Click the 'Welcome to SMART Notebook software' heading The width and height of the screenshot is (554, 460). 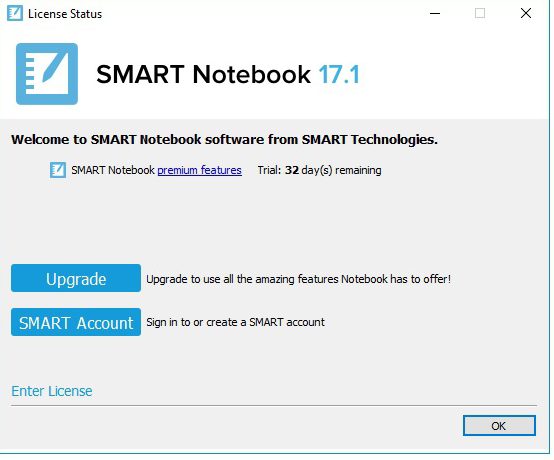tap(224, 140)
